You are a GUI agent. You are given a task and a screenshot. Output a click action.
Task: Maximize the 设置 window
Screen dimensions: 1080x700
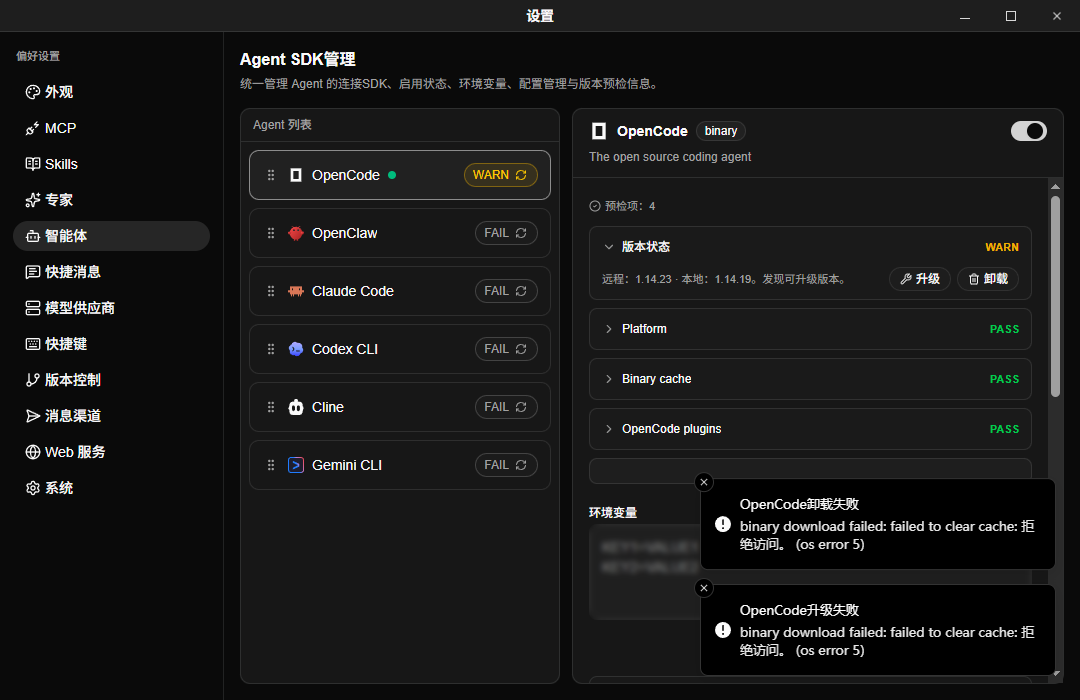(1010, 16)
